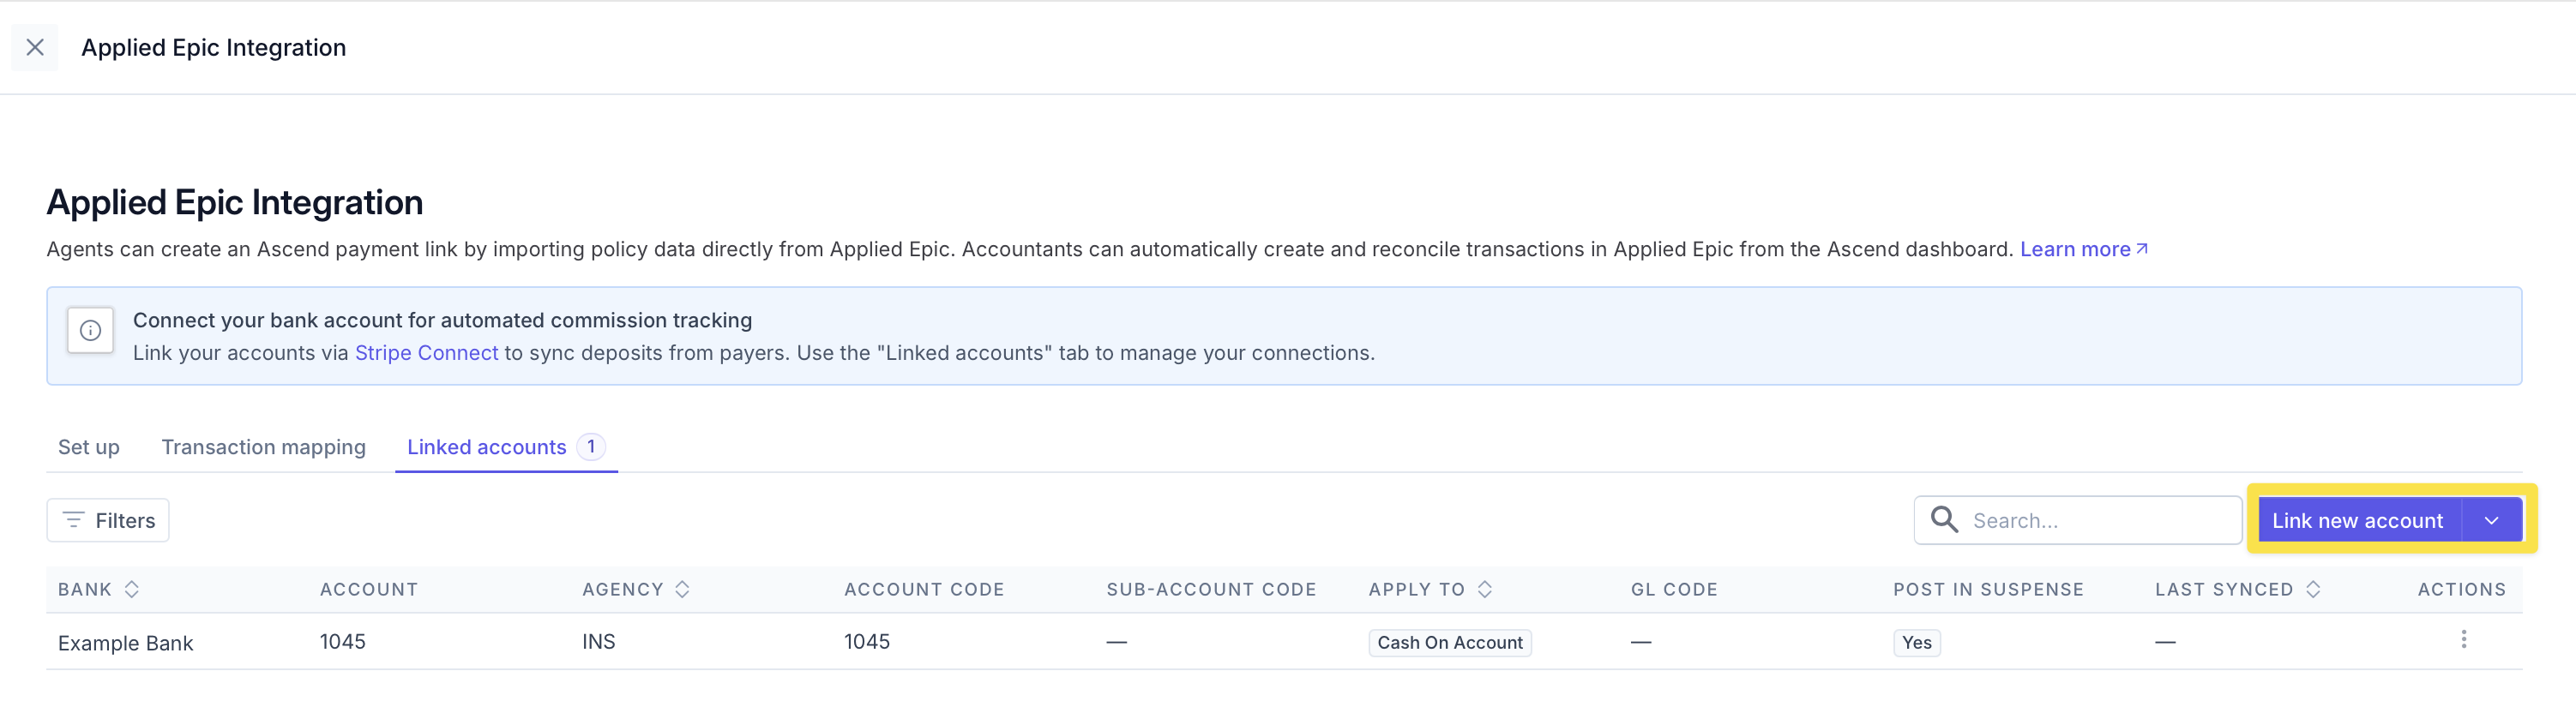2576x725 pixels.
Task: Click the Sub-Account Code column header
Action: 1211,590
